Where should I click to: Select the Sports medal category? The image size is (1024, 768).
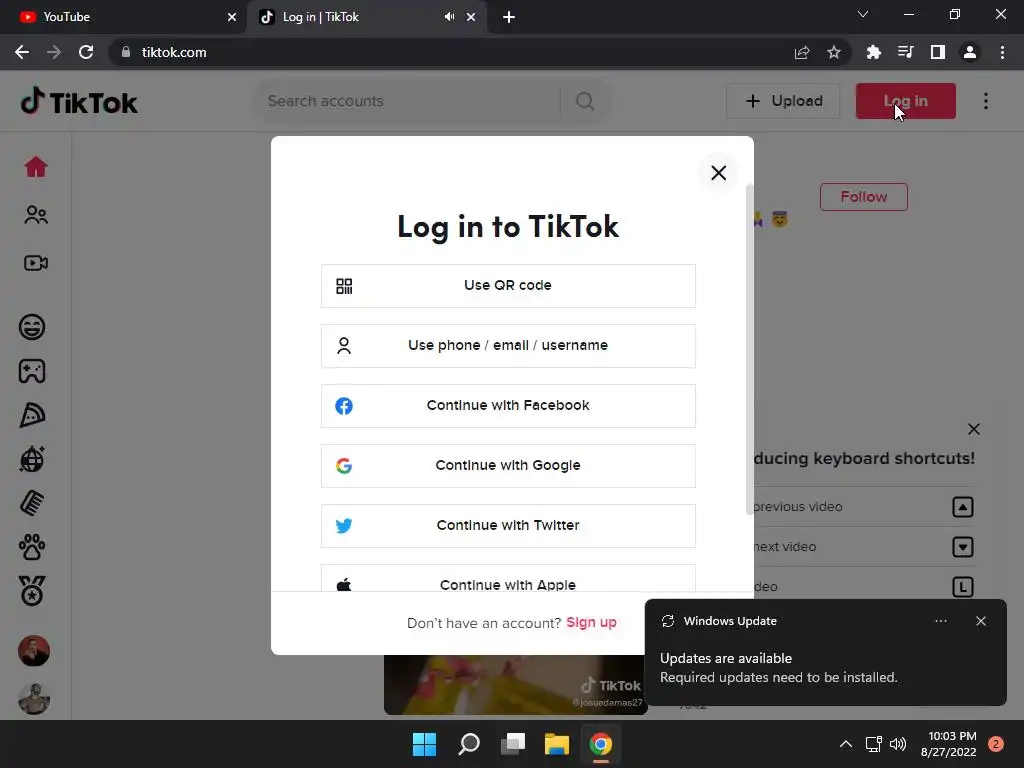pyautogui.click(x=32, y=591)
